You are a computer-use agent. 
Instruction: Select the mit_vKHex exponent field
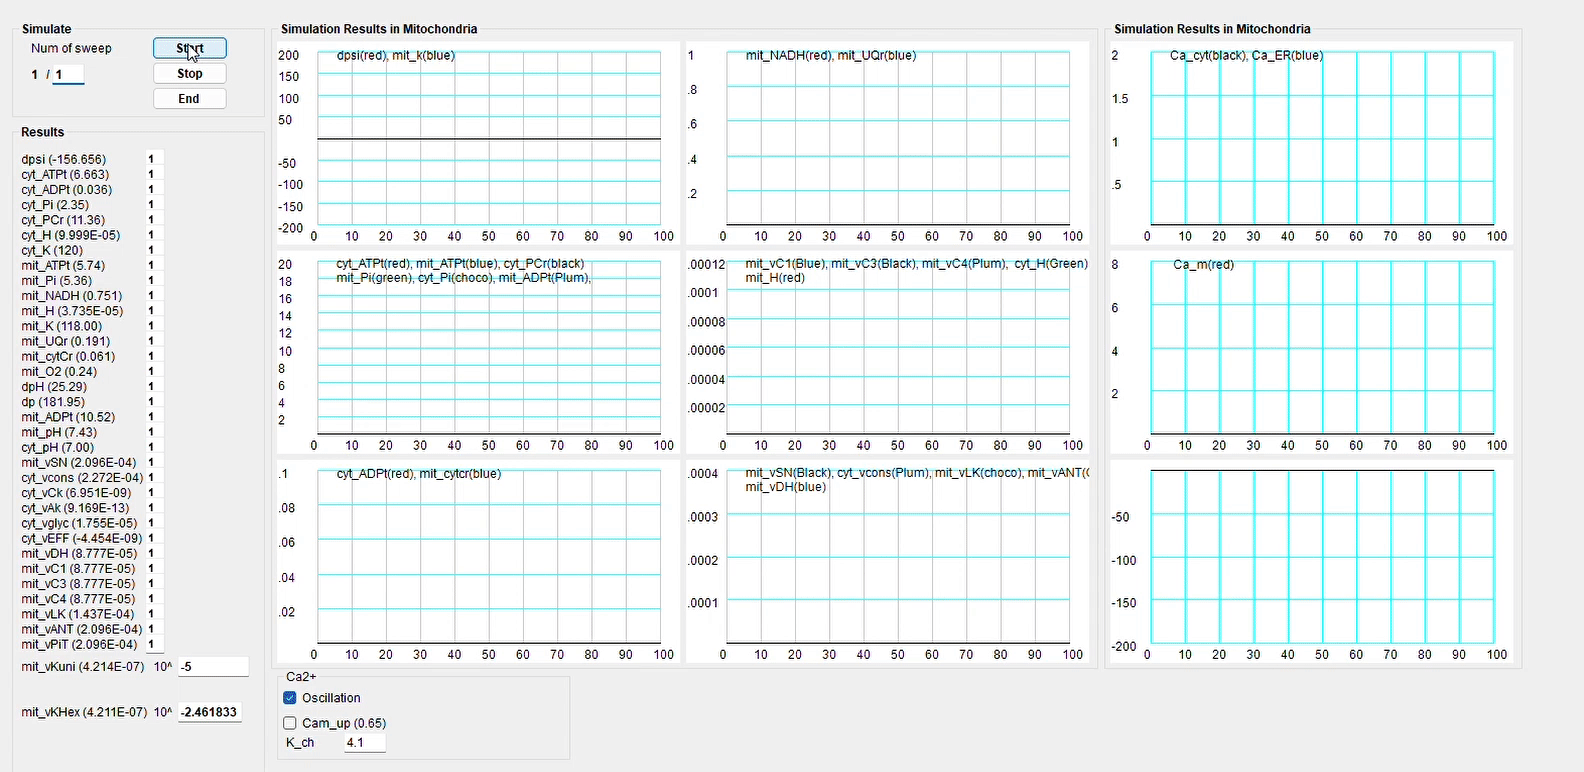tap(210, 713)
